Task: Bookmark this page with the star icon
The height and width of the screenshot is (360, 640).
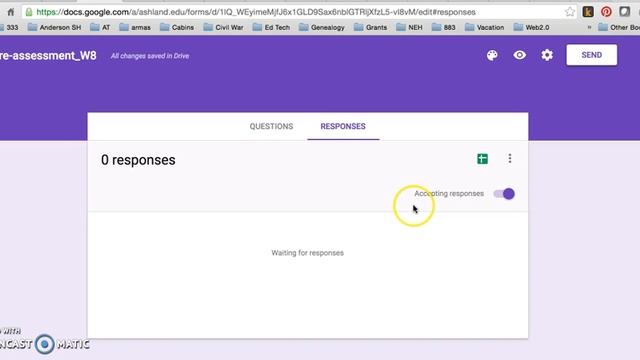Action: [570, 12]
